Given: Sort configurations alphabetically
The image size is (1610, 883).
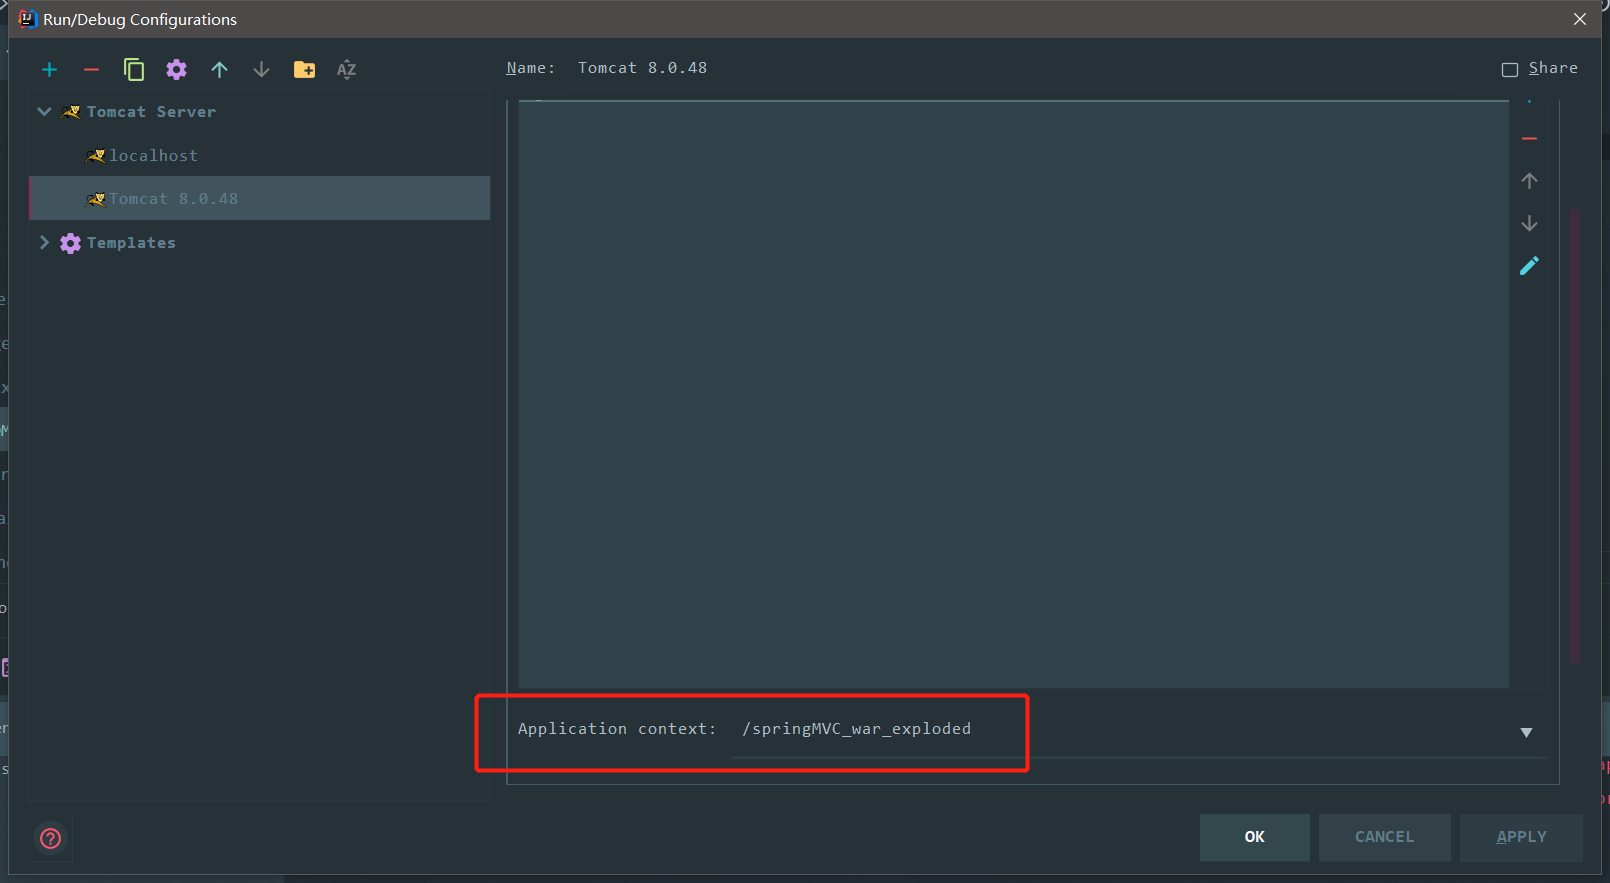Looking at the screenshot, I should click(x=346, y=69).
